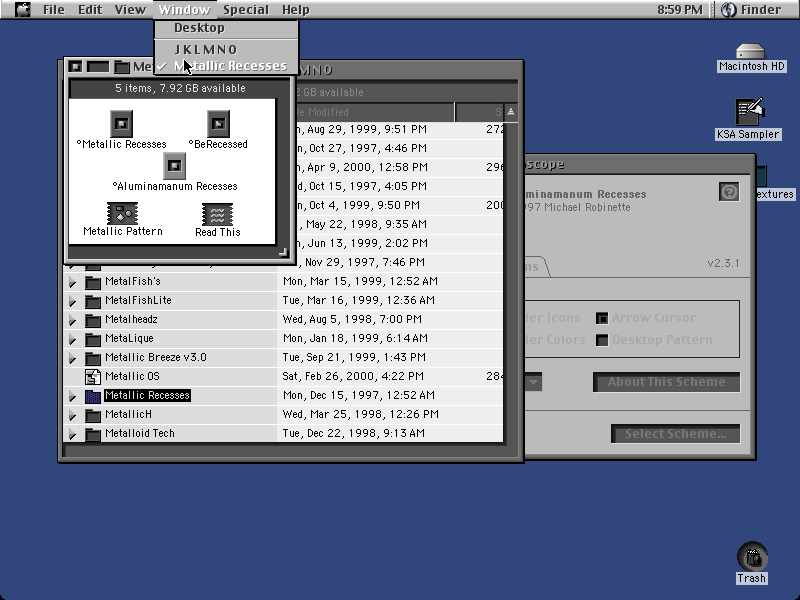Click the Trash icon on the desktop
The image size is (800, 600).
coord(752,557)
